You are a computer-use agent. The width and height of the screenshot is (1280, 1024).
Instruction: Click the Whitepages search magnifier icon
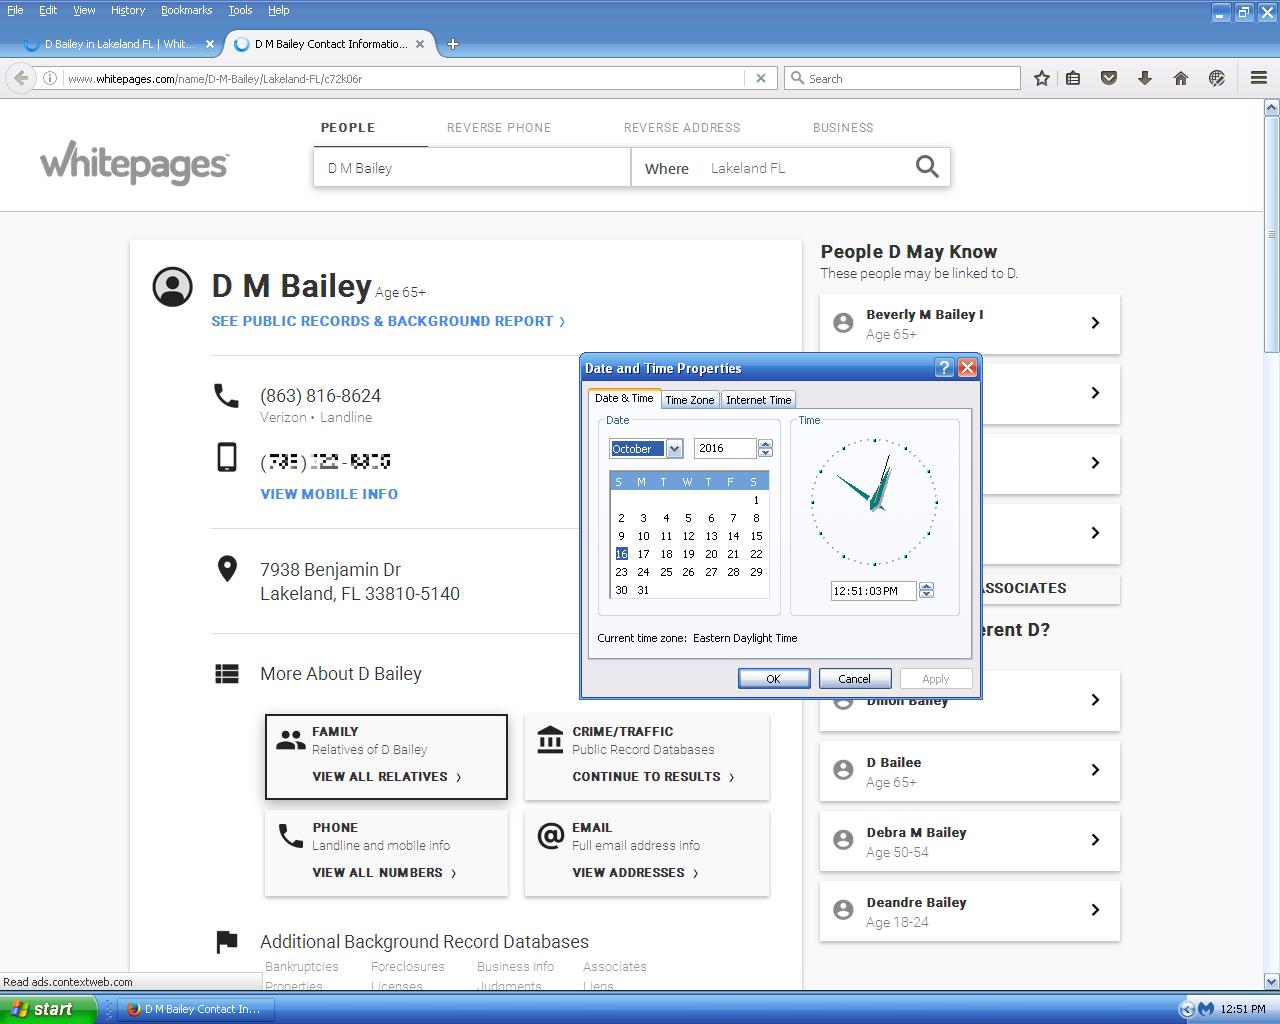tap(927, 167)
